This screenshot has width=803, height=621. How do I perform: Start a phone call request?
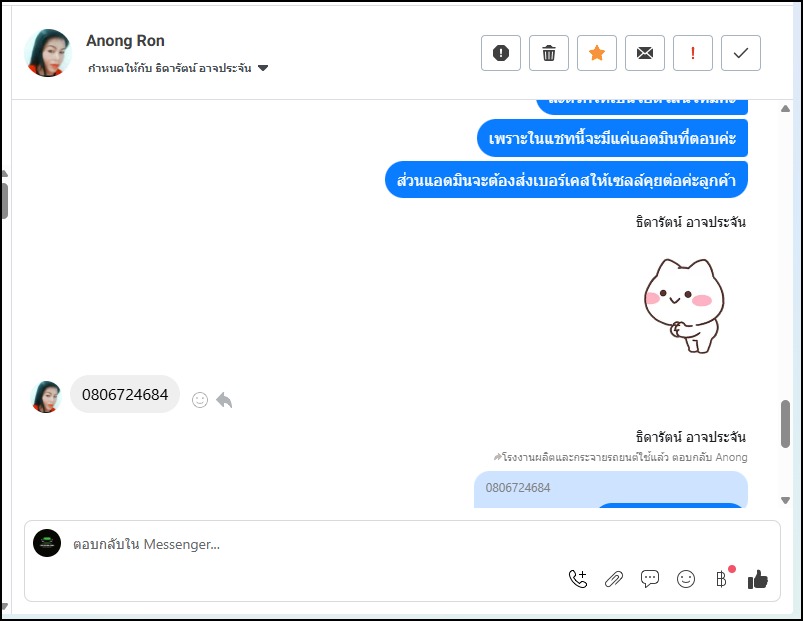[x=578, y=579]
